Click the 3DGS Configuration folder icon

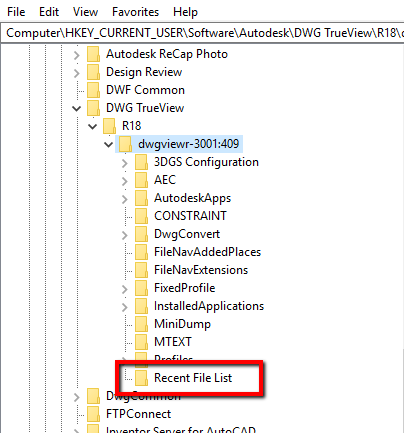click(x=141, y=162)
